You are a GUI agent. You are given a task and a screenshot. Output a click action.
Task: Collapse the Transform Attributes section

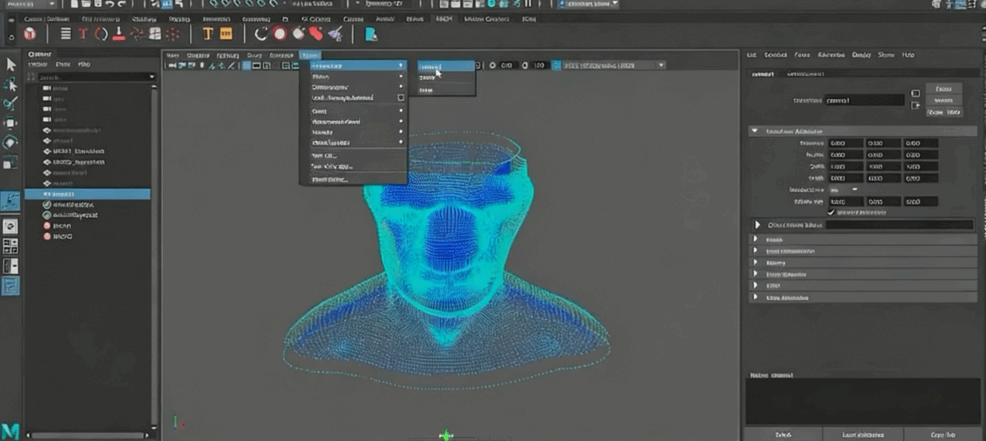754,131
